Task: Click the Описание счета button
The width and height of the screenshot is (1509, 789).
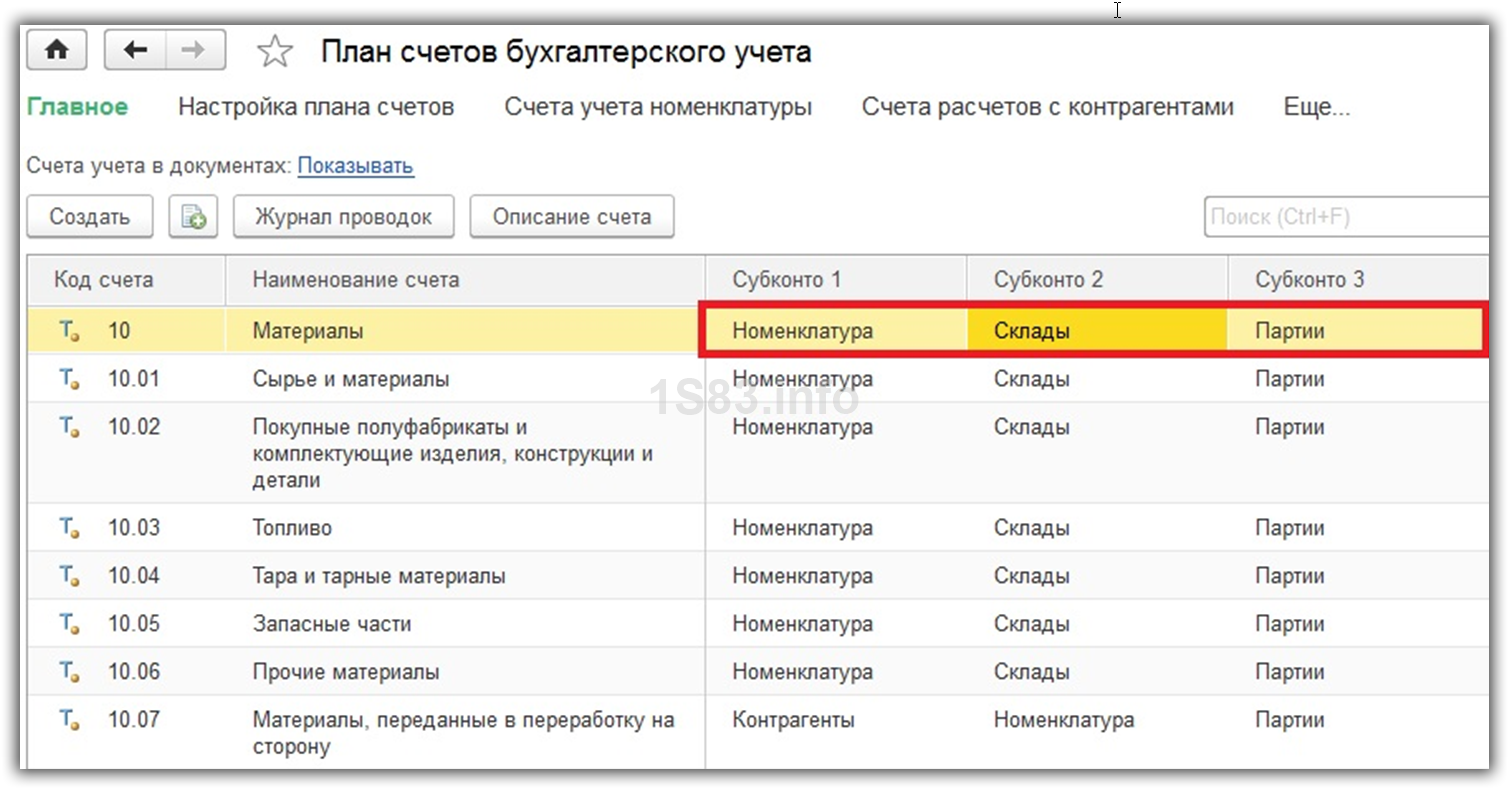Action: click(571, 217)
